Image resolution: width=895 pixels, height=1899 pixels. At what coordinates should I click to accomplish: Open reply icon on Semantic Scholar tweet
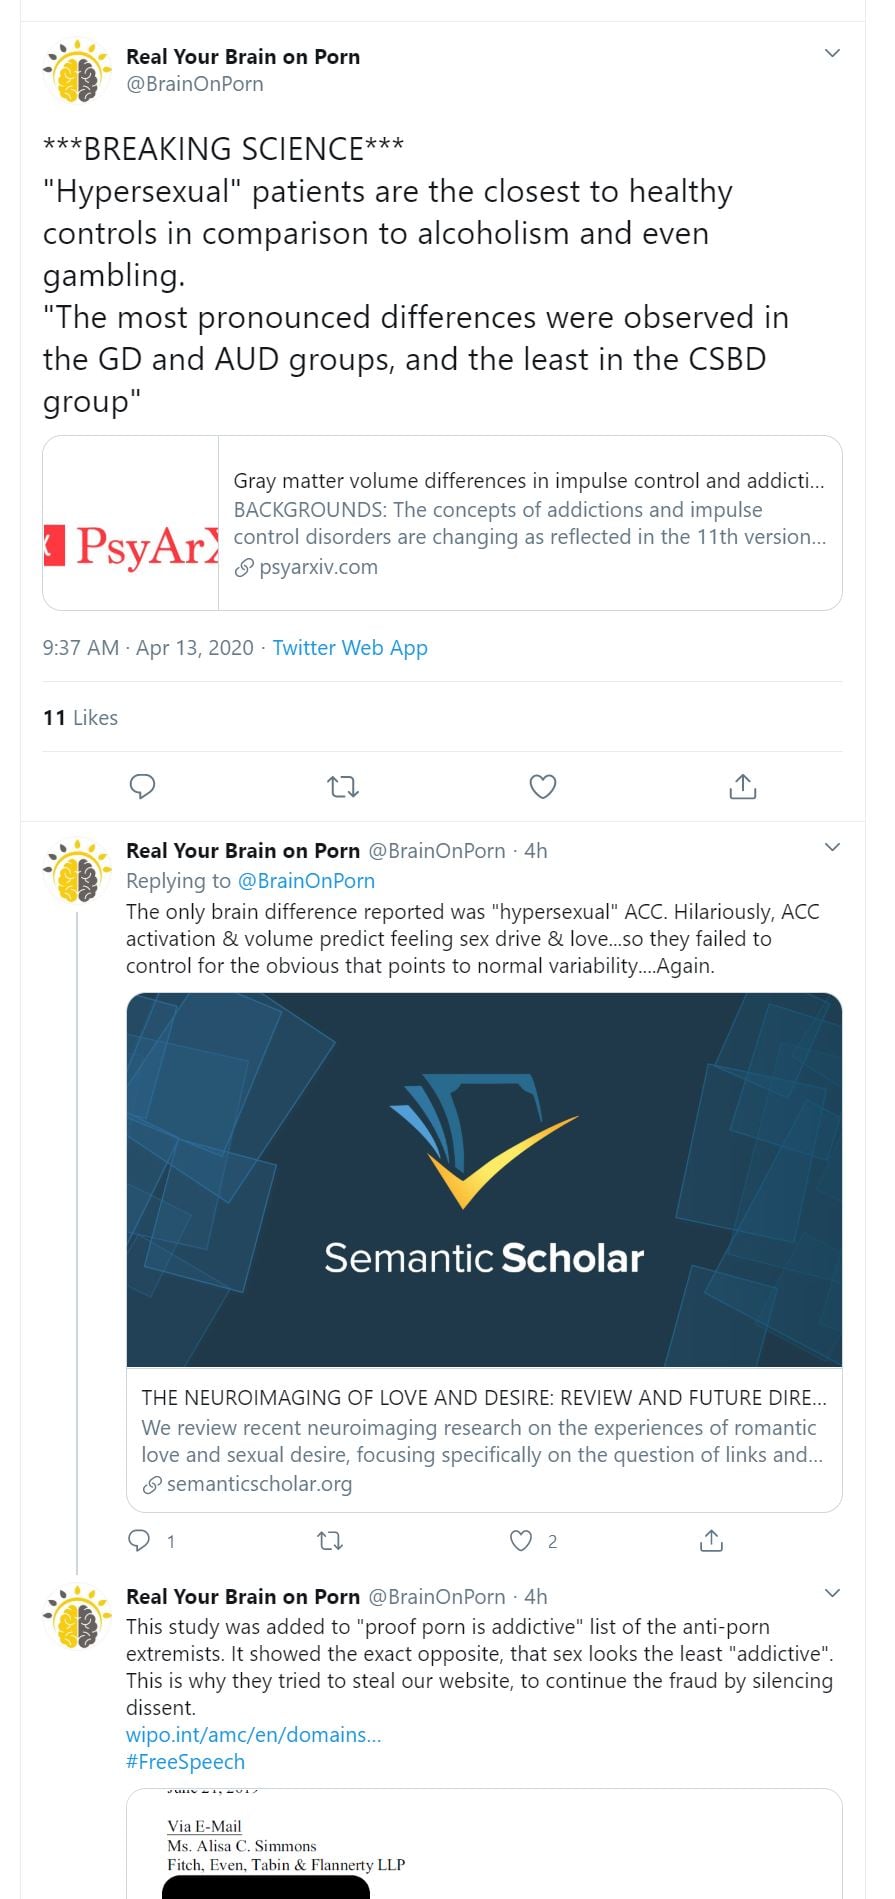[x=140, y=1541]
